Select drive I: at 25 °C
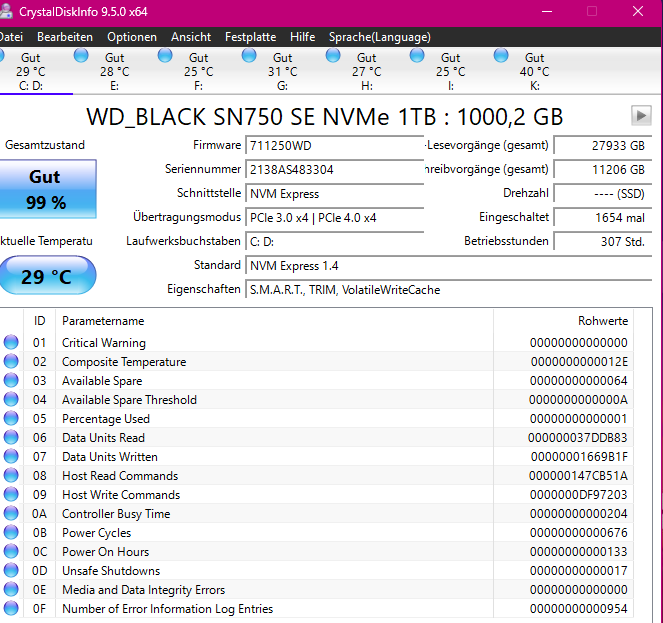 (x=450, y=71)
